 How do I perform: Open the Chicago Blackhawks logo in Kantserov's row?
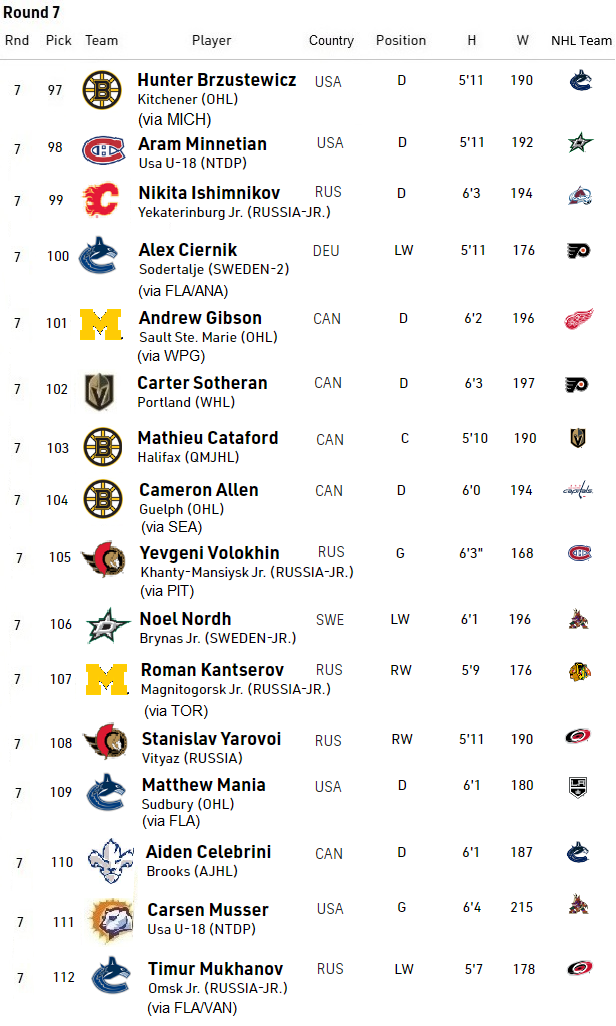[x=579, y=671]
